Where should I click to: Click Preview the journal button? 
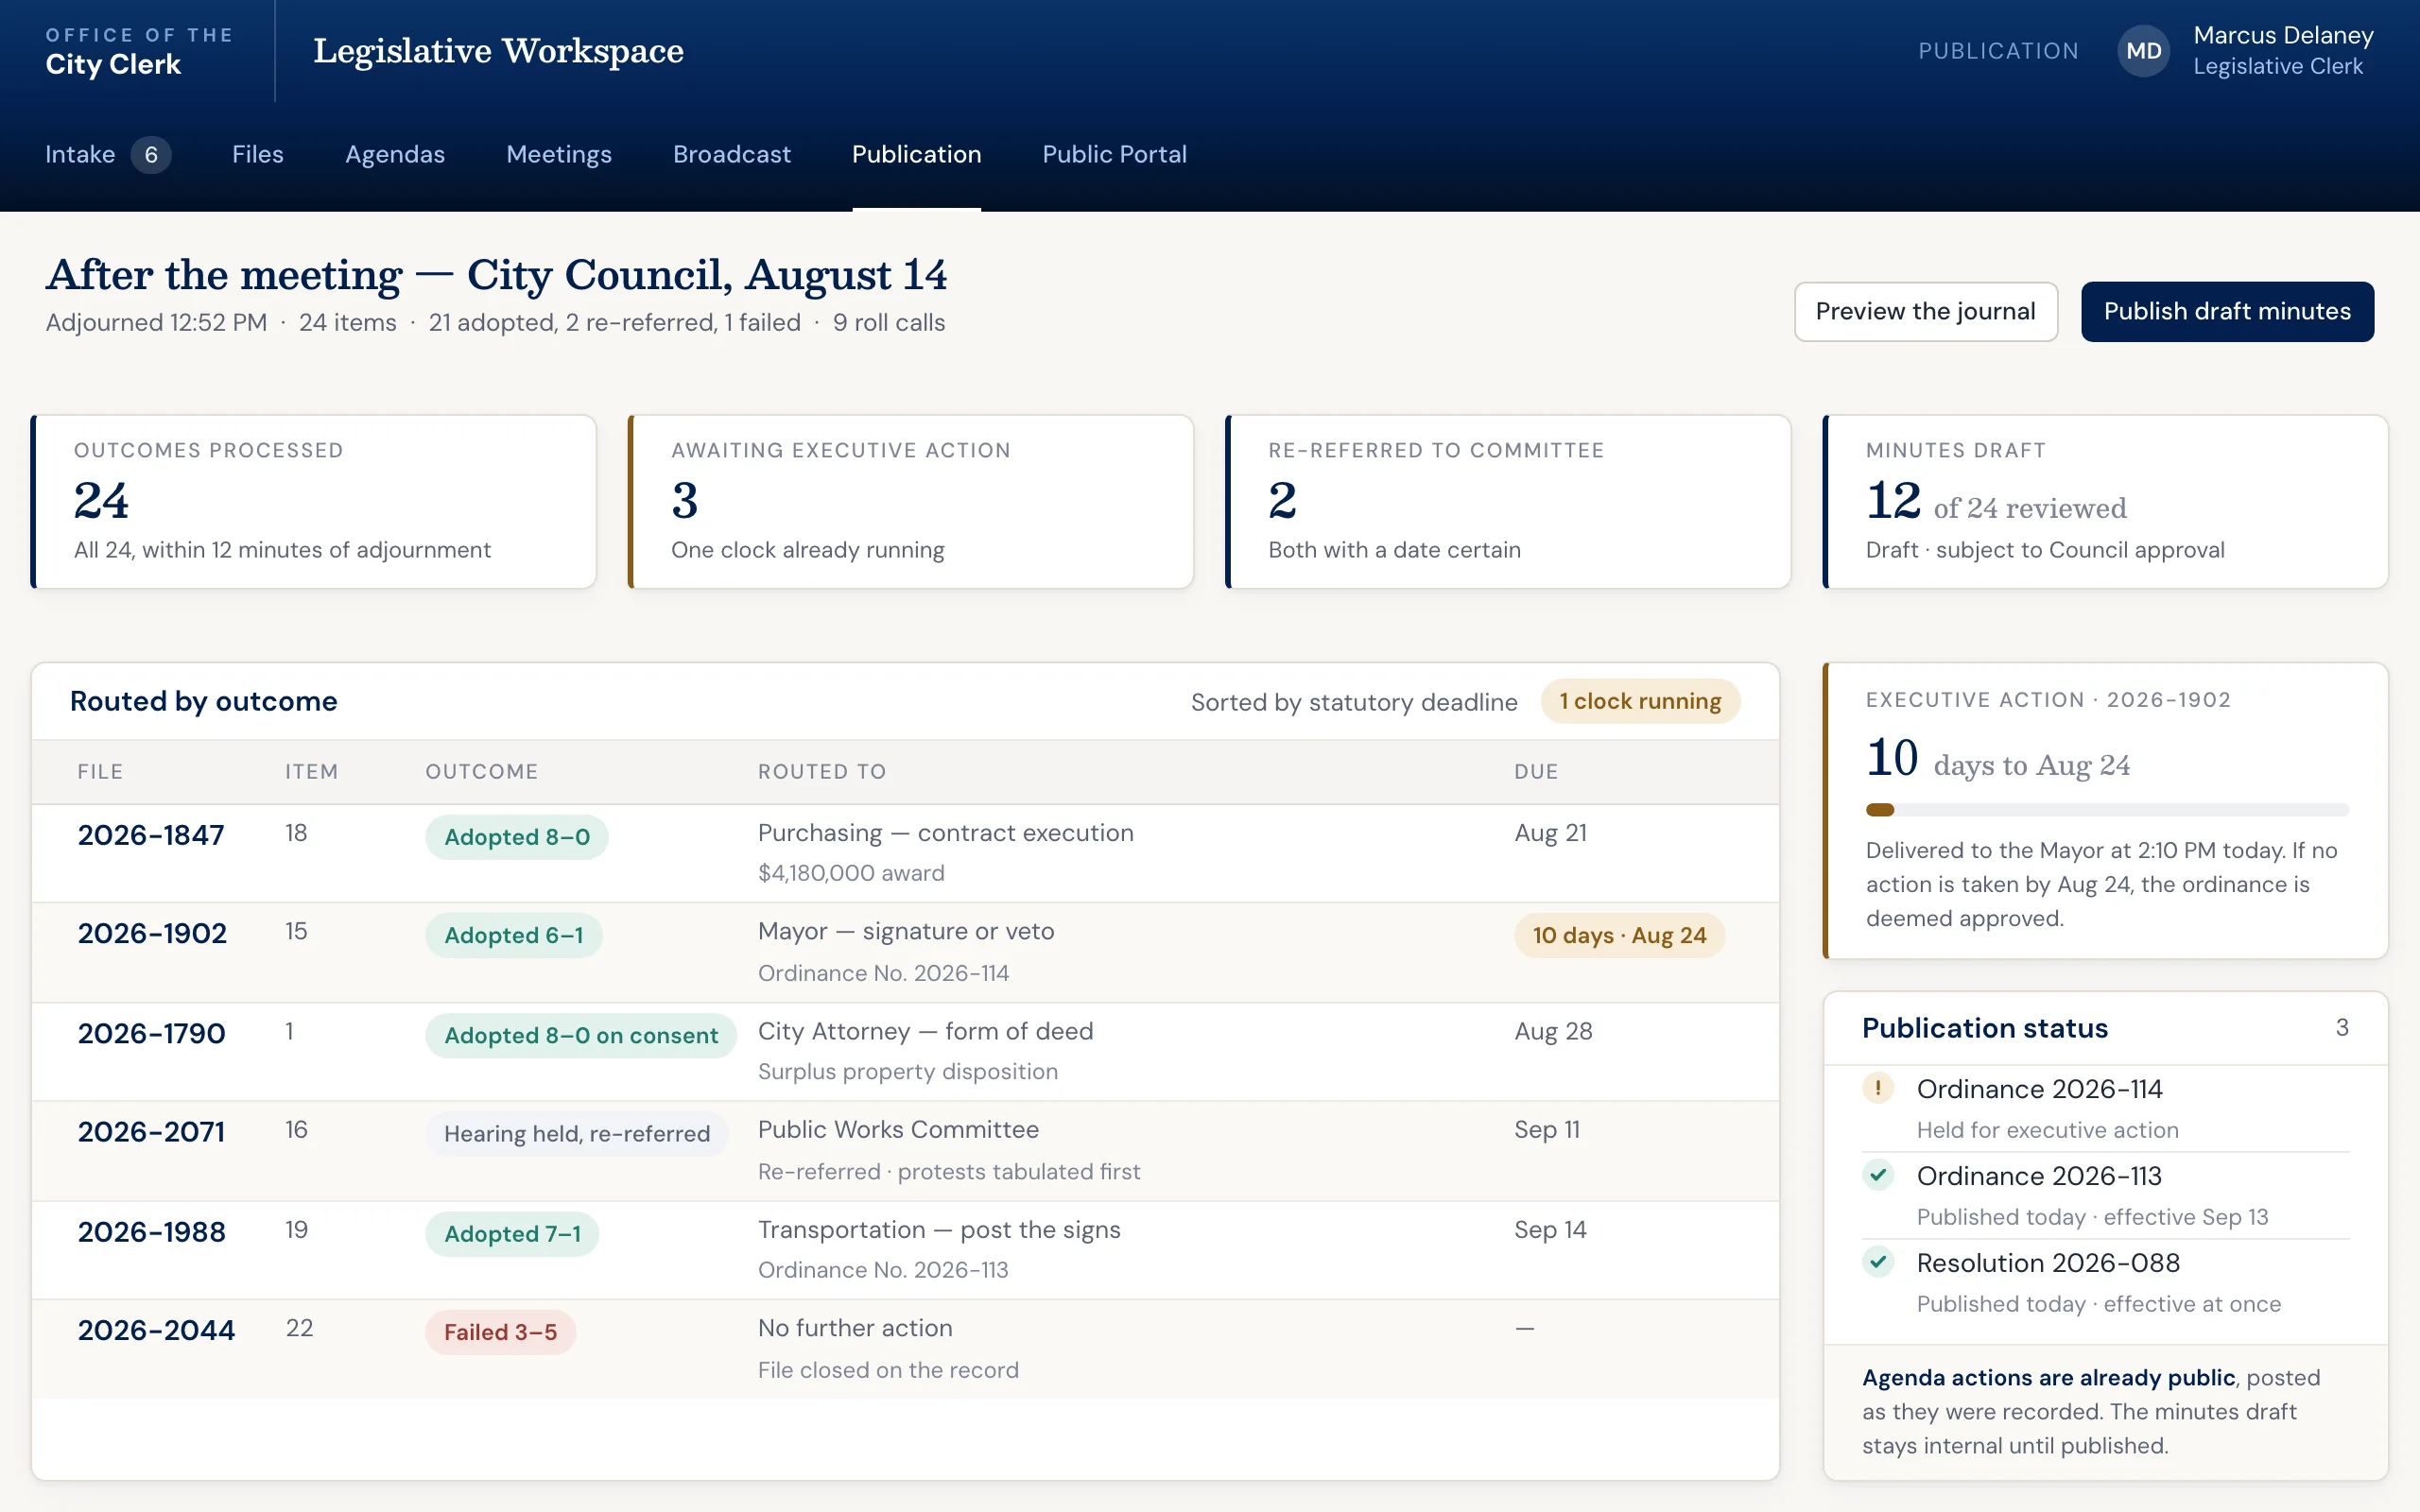pos(1925,311)
